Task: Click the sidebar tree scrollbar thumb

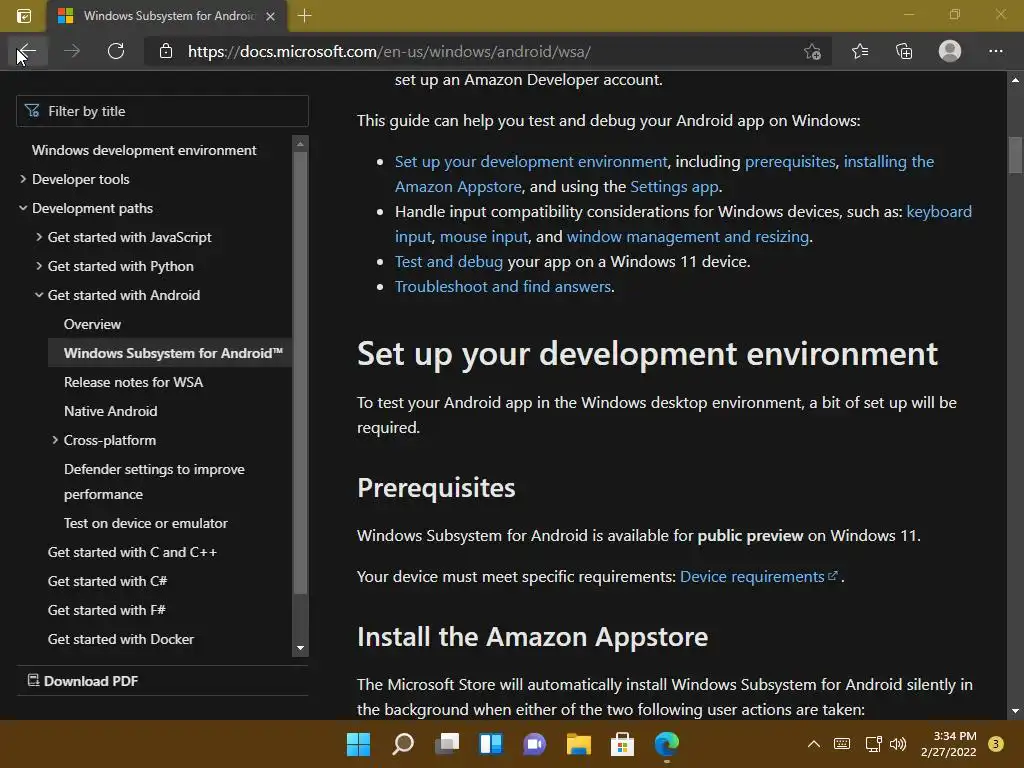Action: [x=300, y=372]
